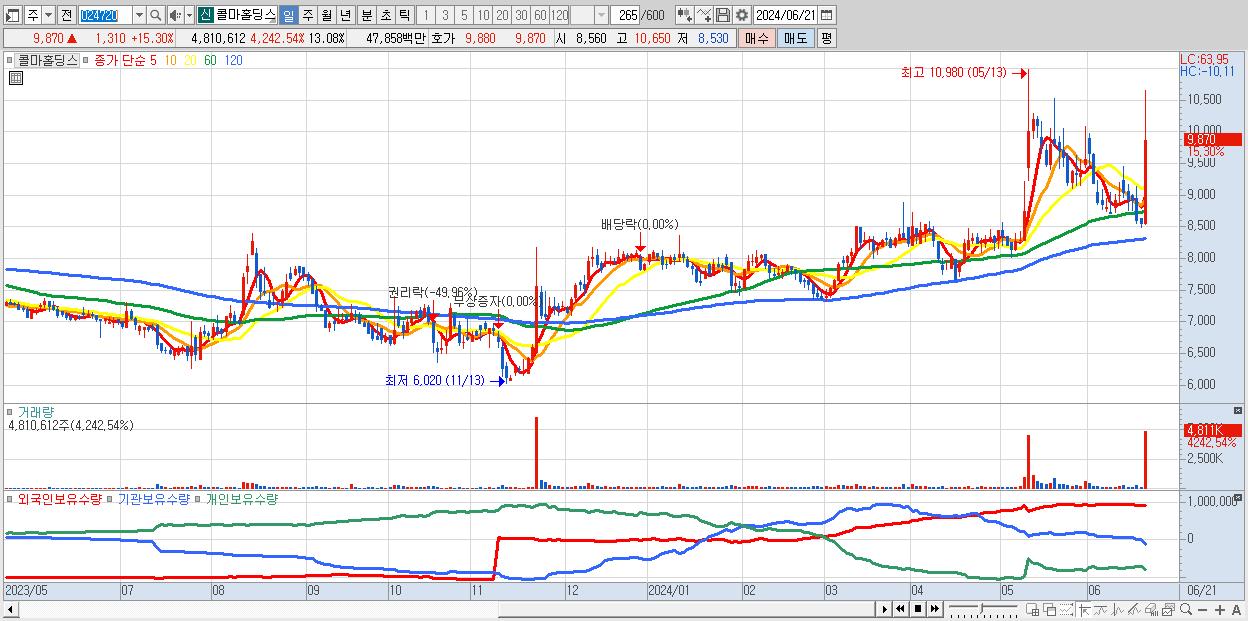1248x621 pixels.
Task: Click the date field 2024/06/21
Action: [785, 15]
